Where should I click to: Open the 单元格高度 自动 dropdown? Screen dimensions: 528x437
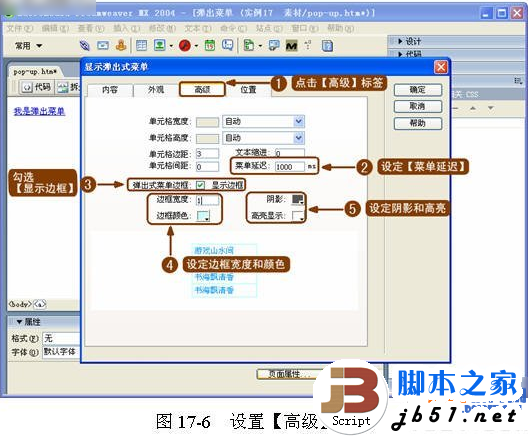[263, 138]
